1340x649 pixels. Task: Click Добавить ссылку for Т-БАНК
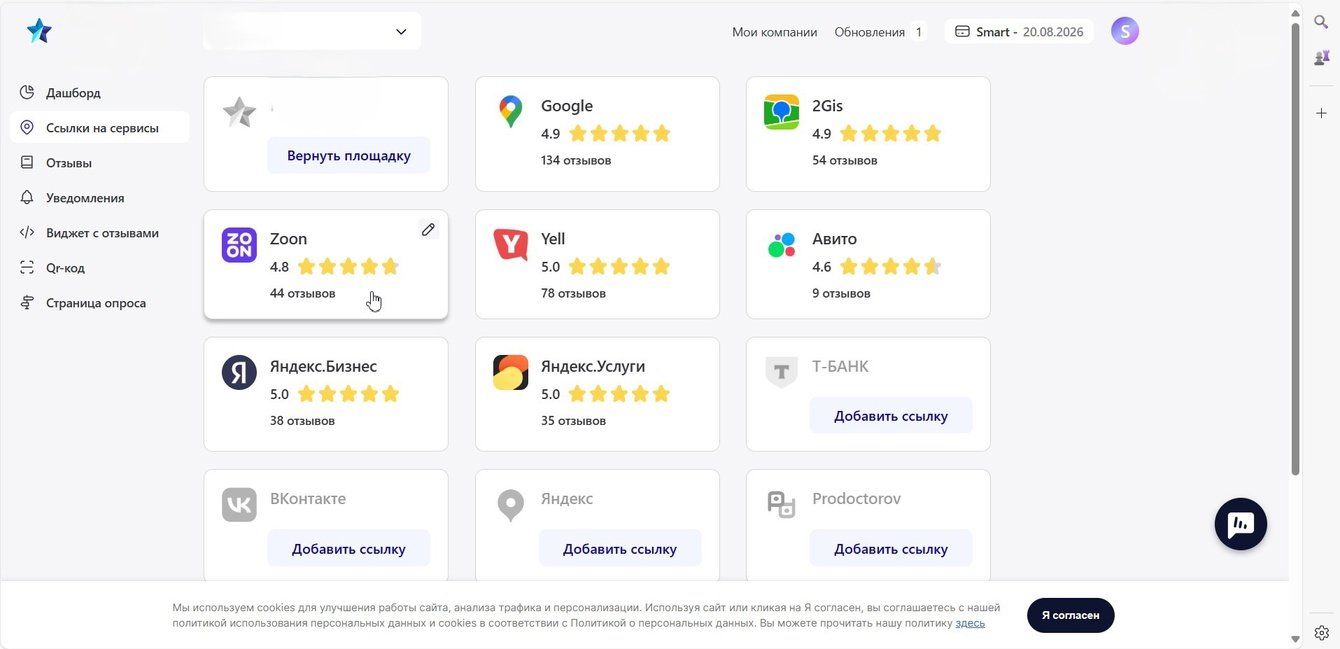890,416
